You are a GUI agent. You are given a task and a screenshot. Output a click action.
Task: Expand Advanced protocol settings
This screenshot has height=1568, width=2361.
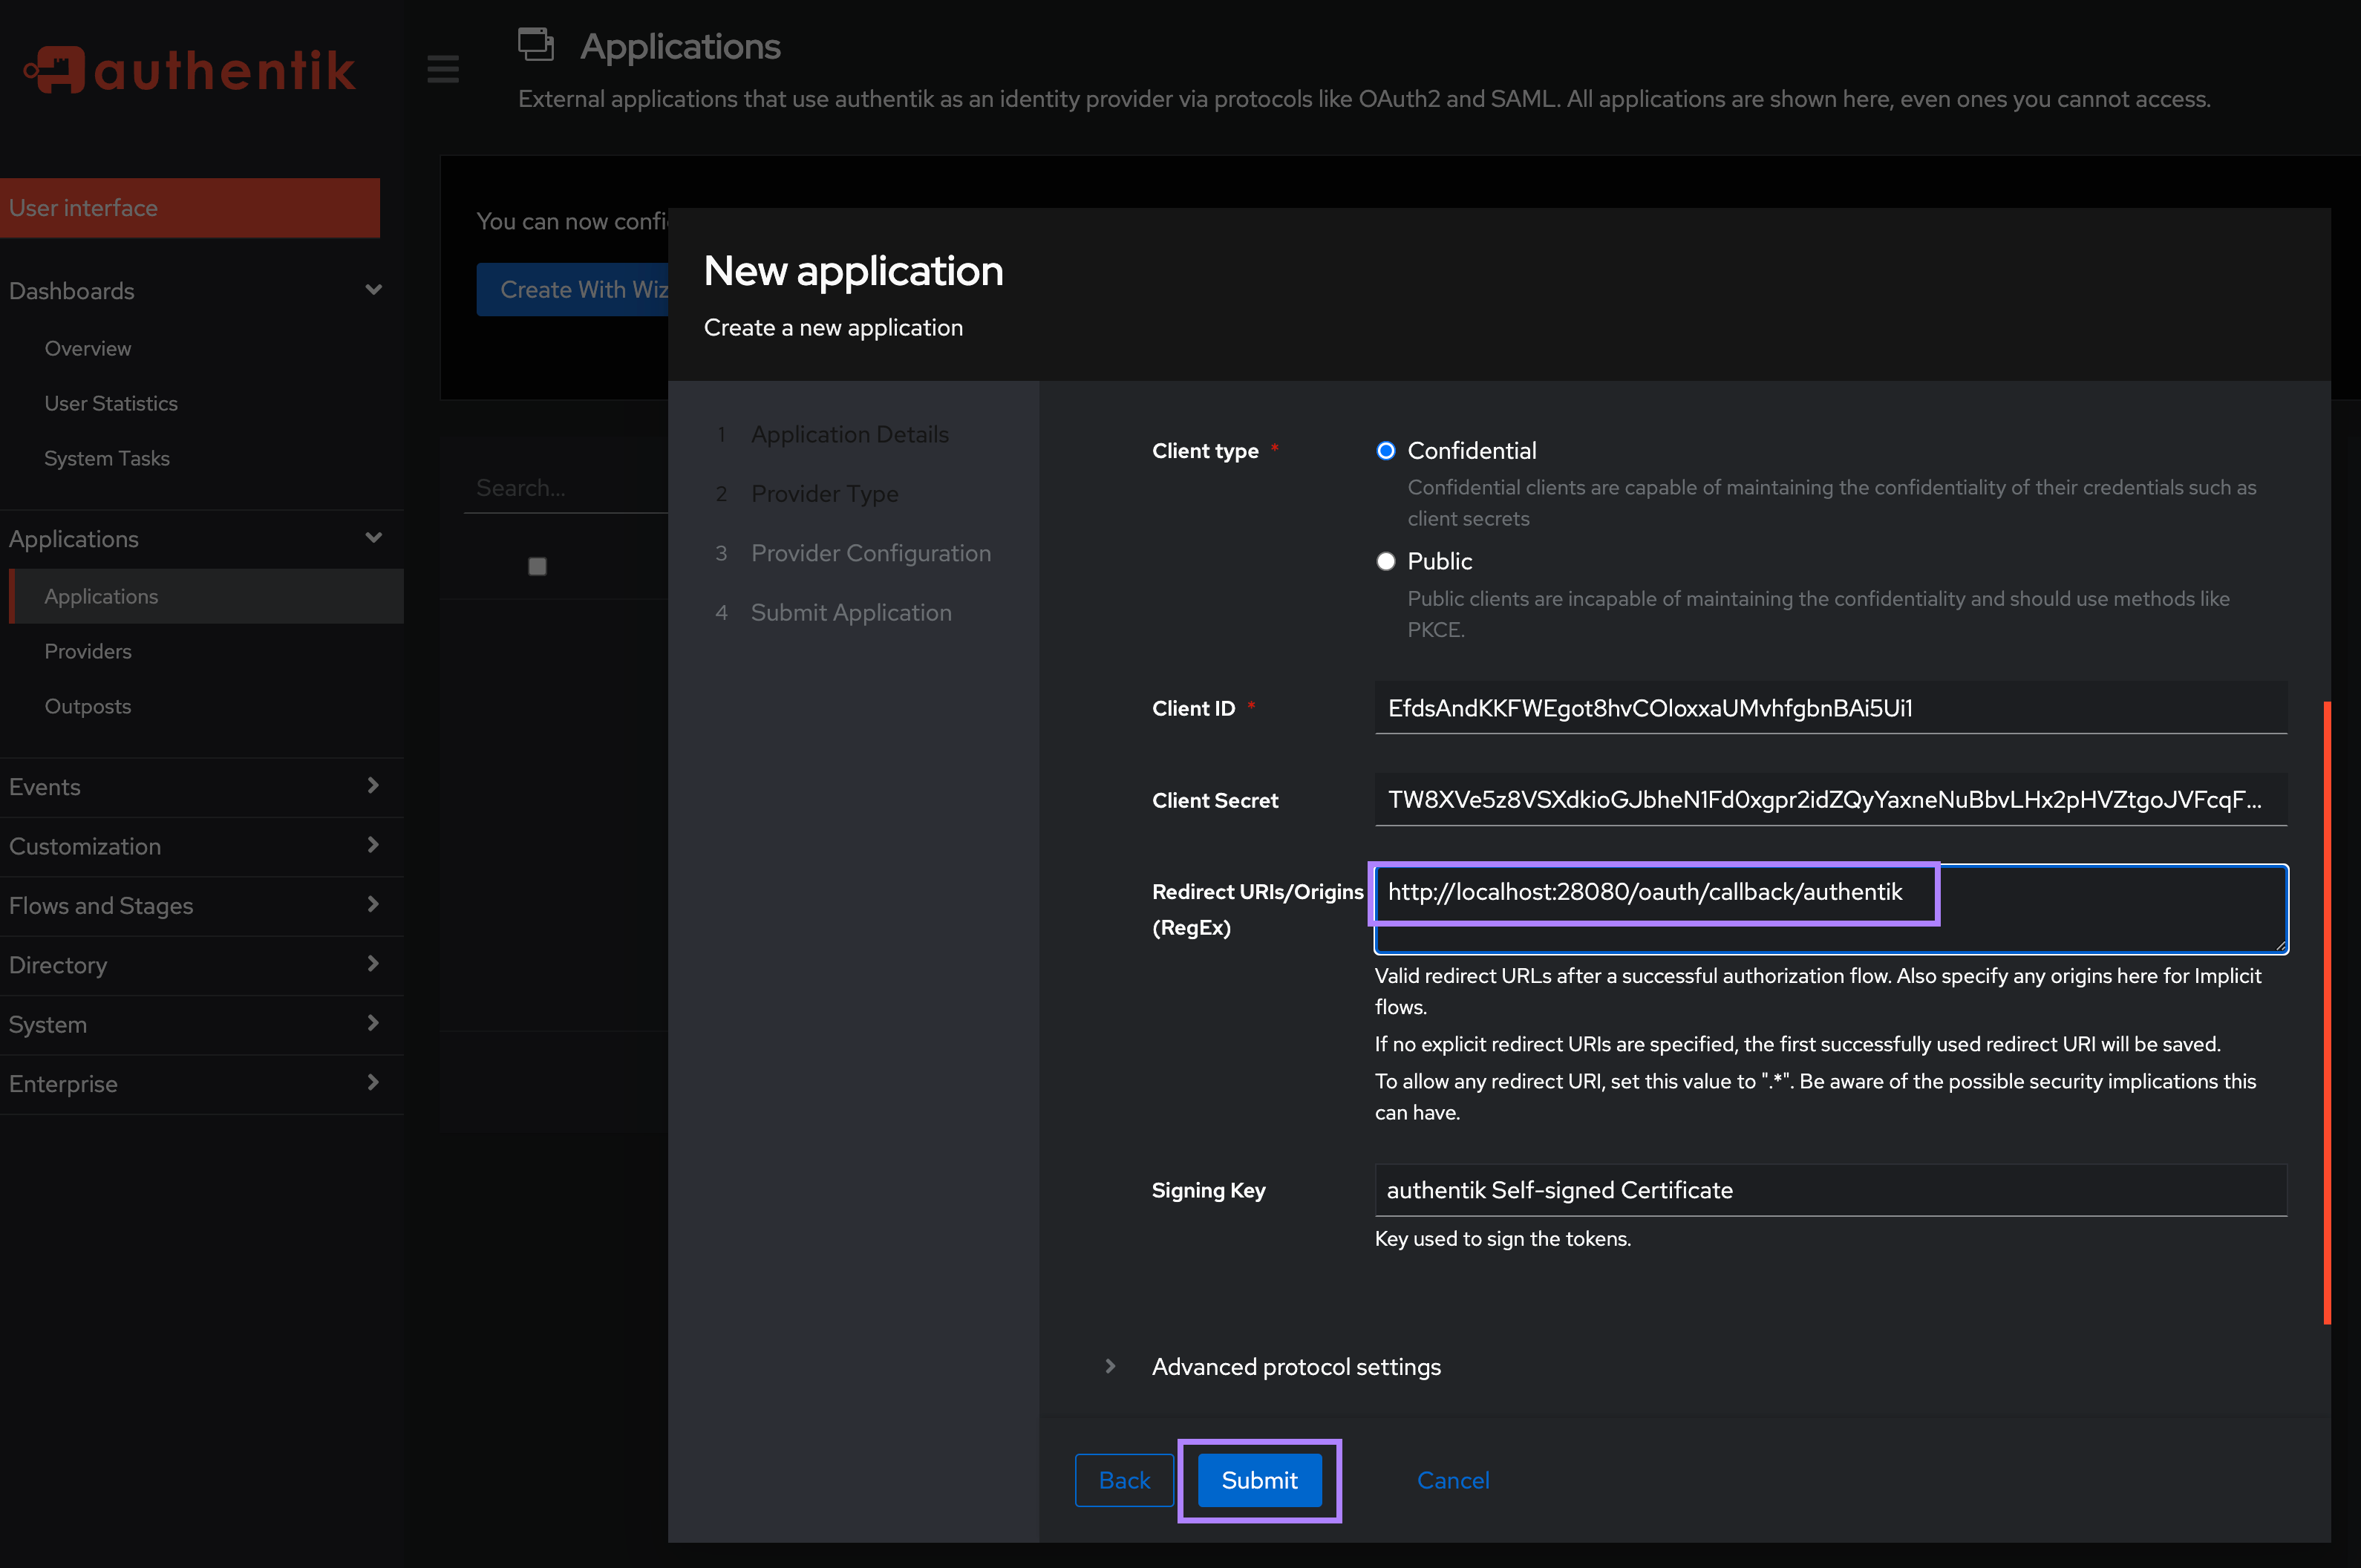point(1296,1366)
